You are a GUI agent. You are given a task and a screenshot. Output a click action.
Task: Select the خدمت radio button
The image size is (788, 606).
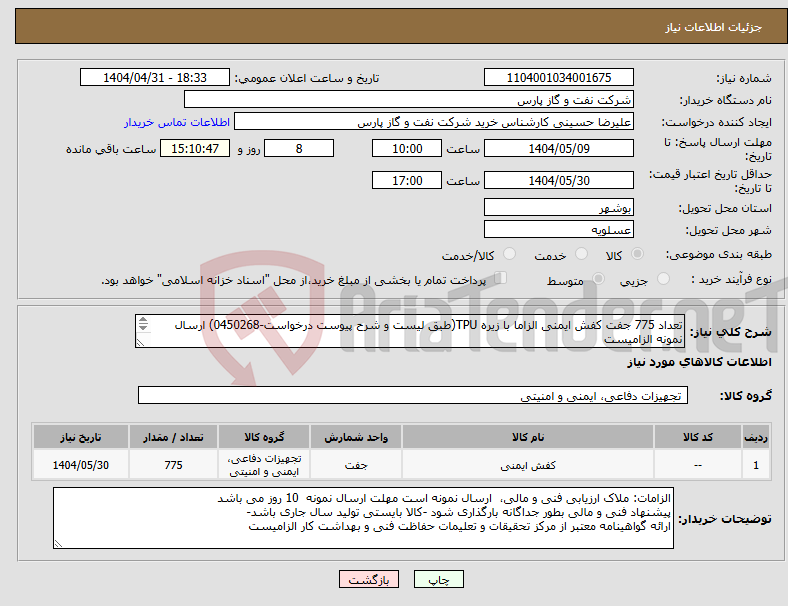(x=581, y=254)
